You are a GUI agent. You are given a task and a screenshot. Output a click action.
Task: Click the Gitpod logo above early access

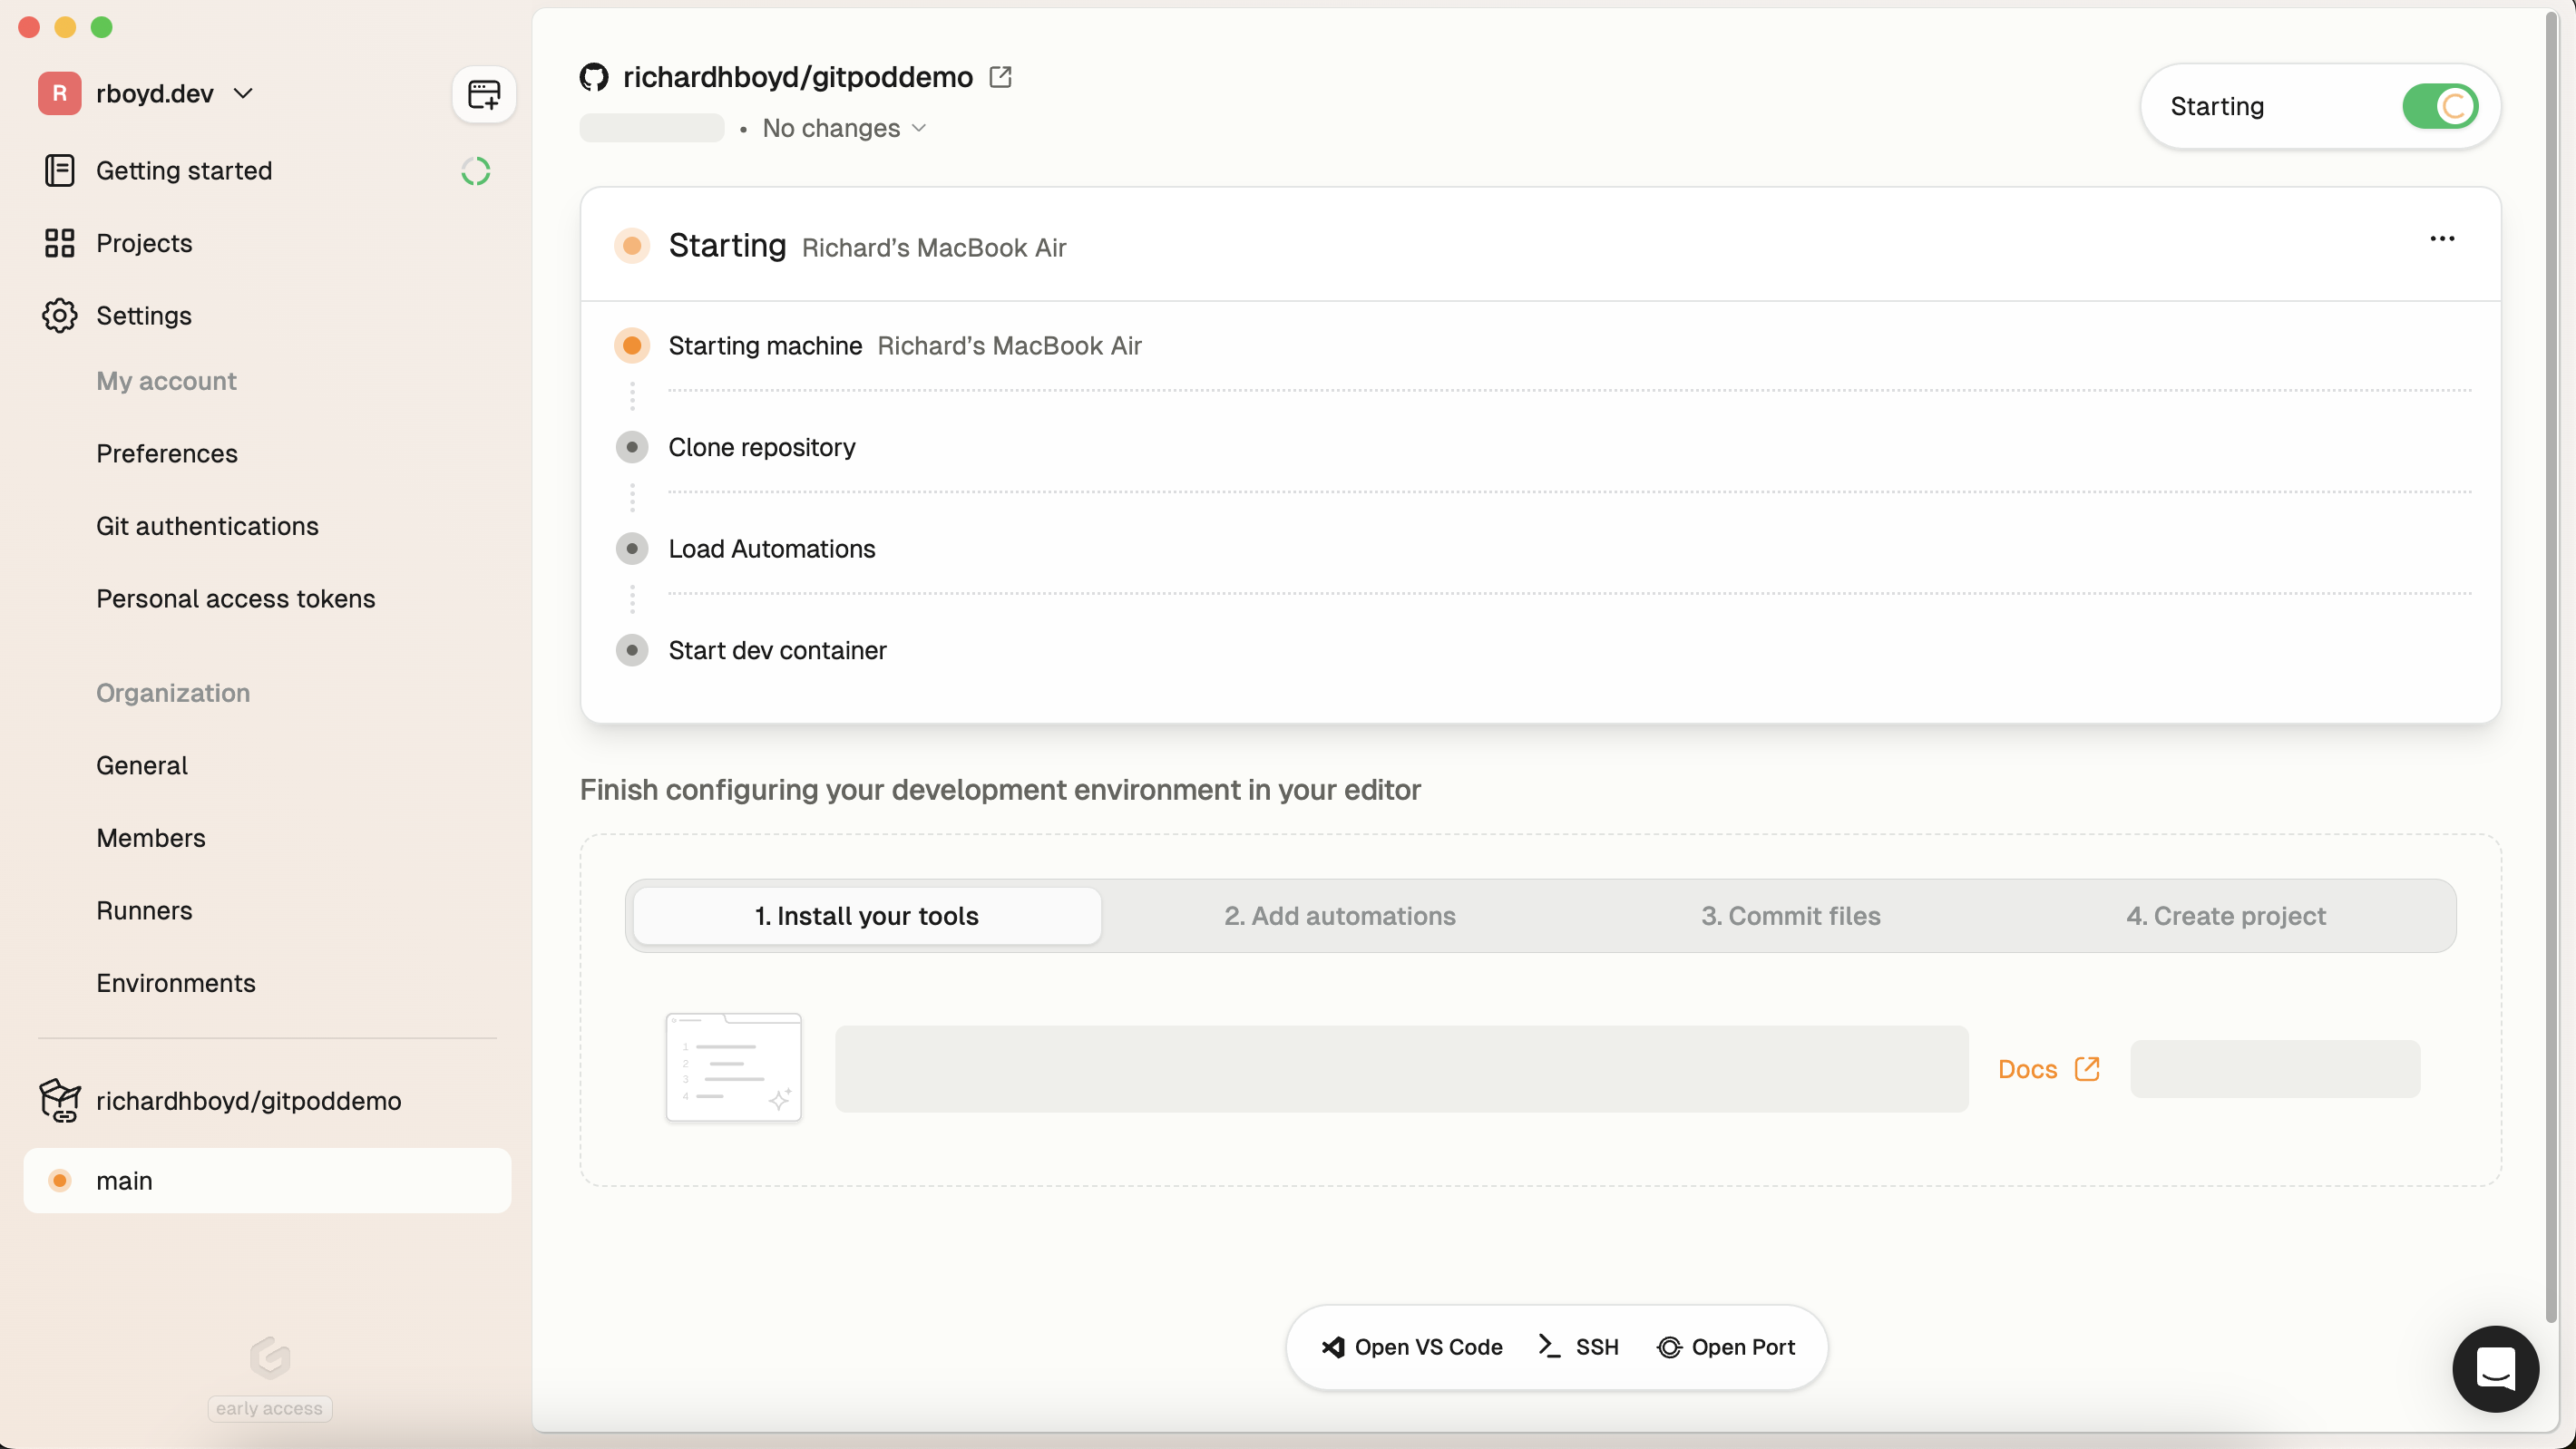[x=269, y=1357]
